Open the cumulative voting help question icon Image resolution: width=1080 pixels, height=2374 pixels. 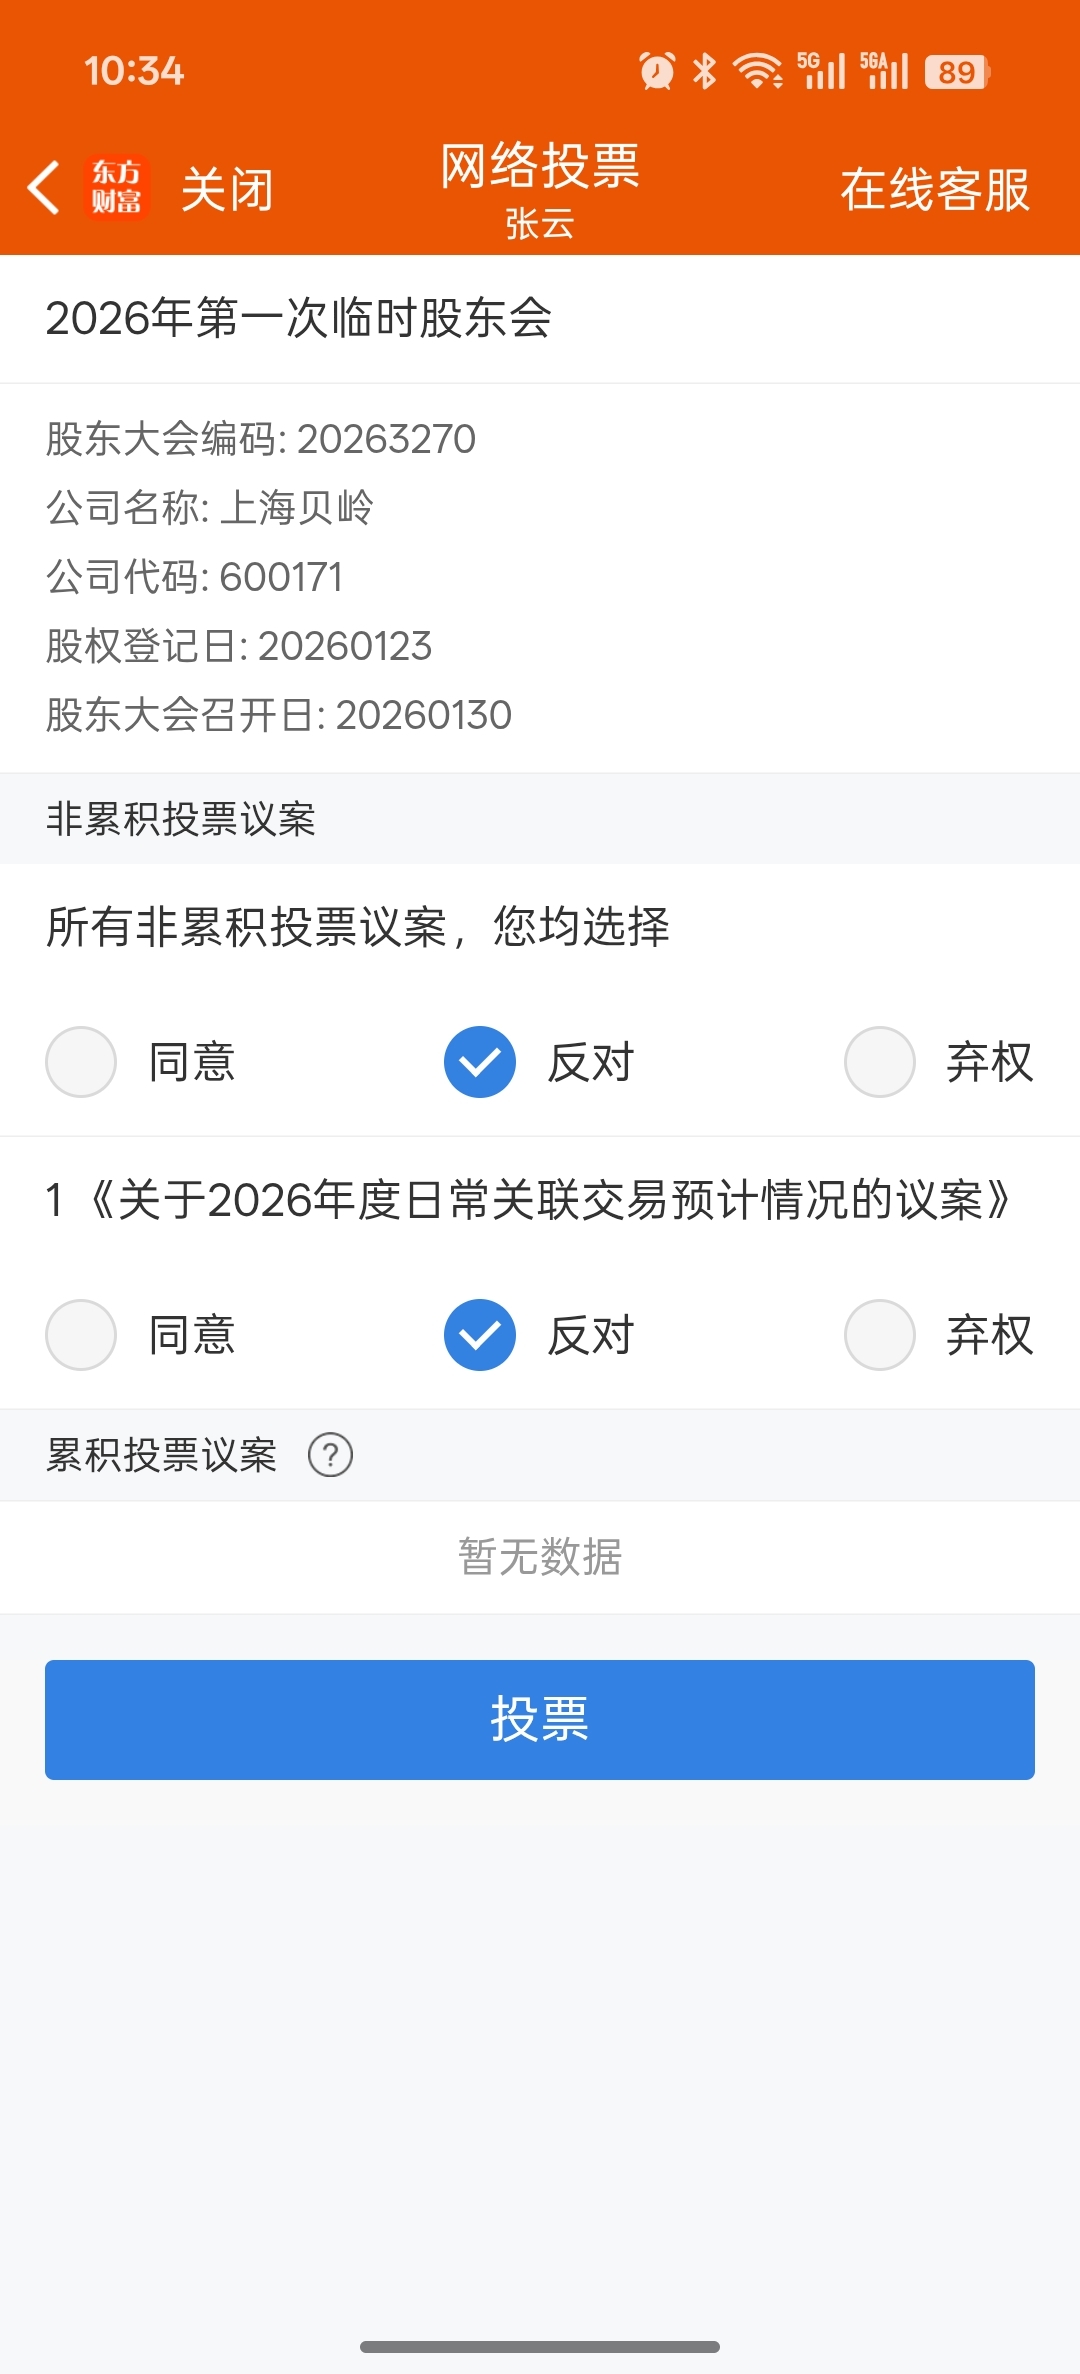(x=330, y=1455)
